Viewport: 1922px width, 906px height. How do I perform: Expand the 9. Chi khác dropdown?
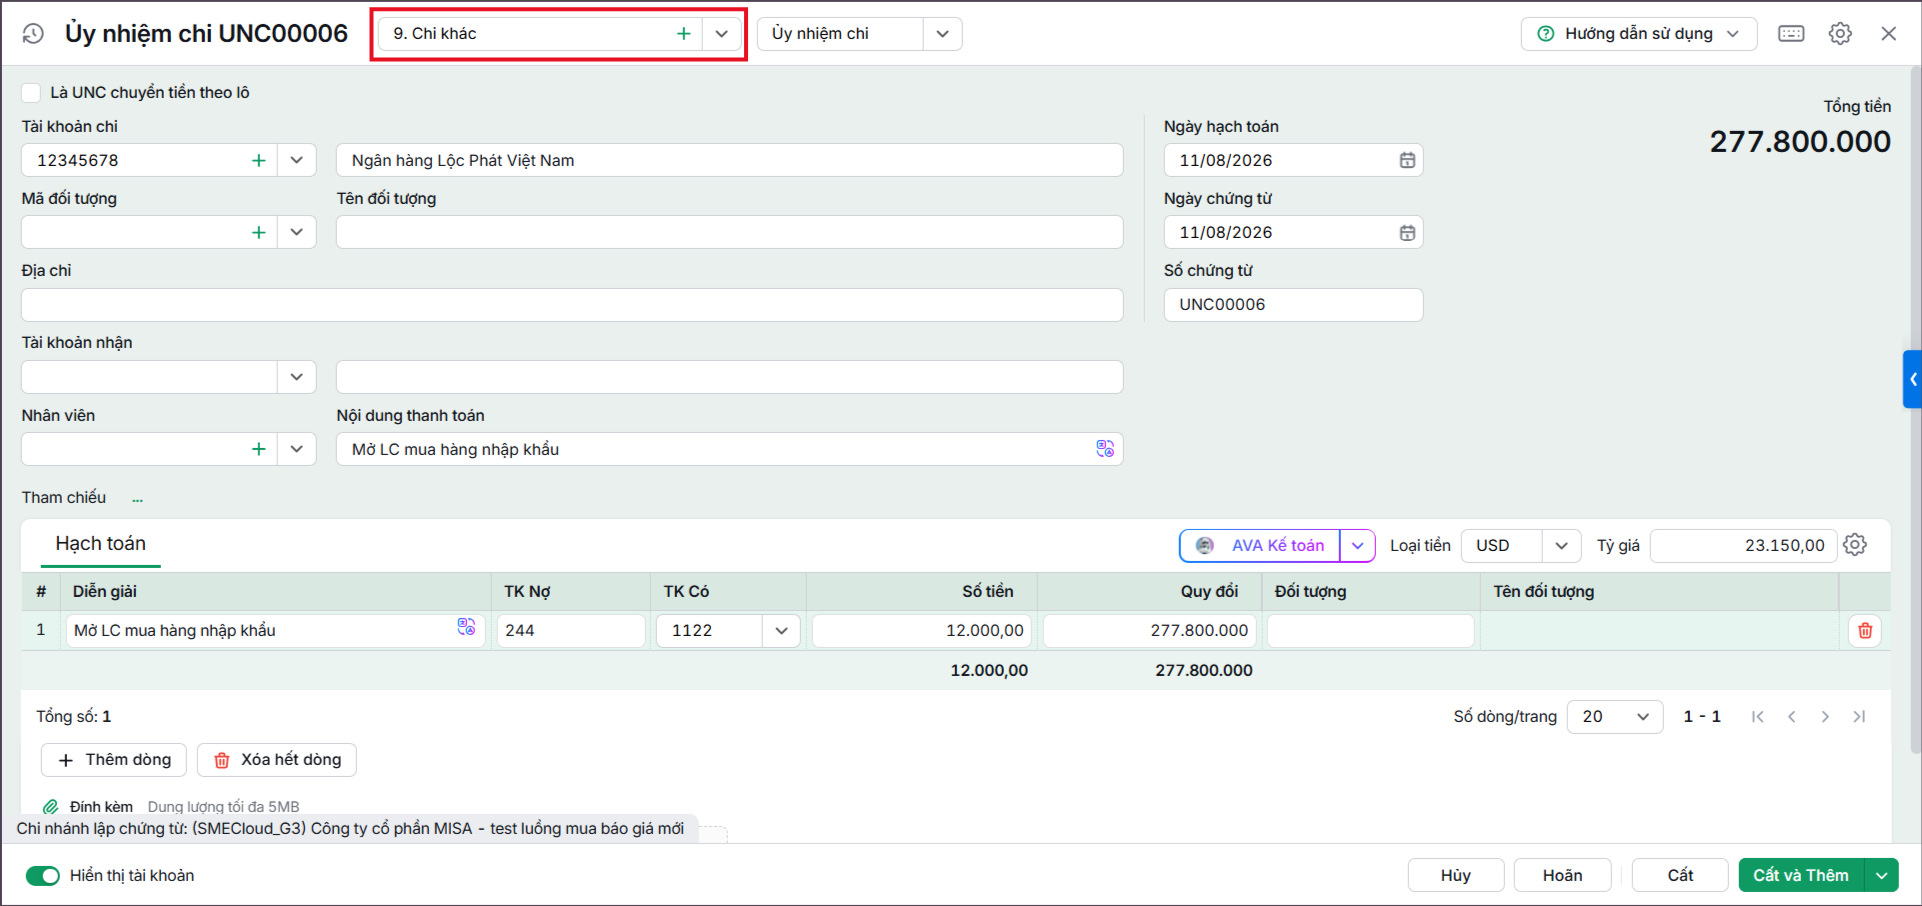tap(721, 34)
